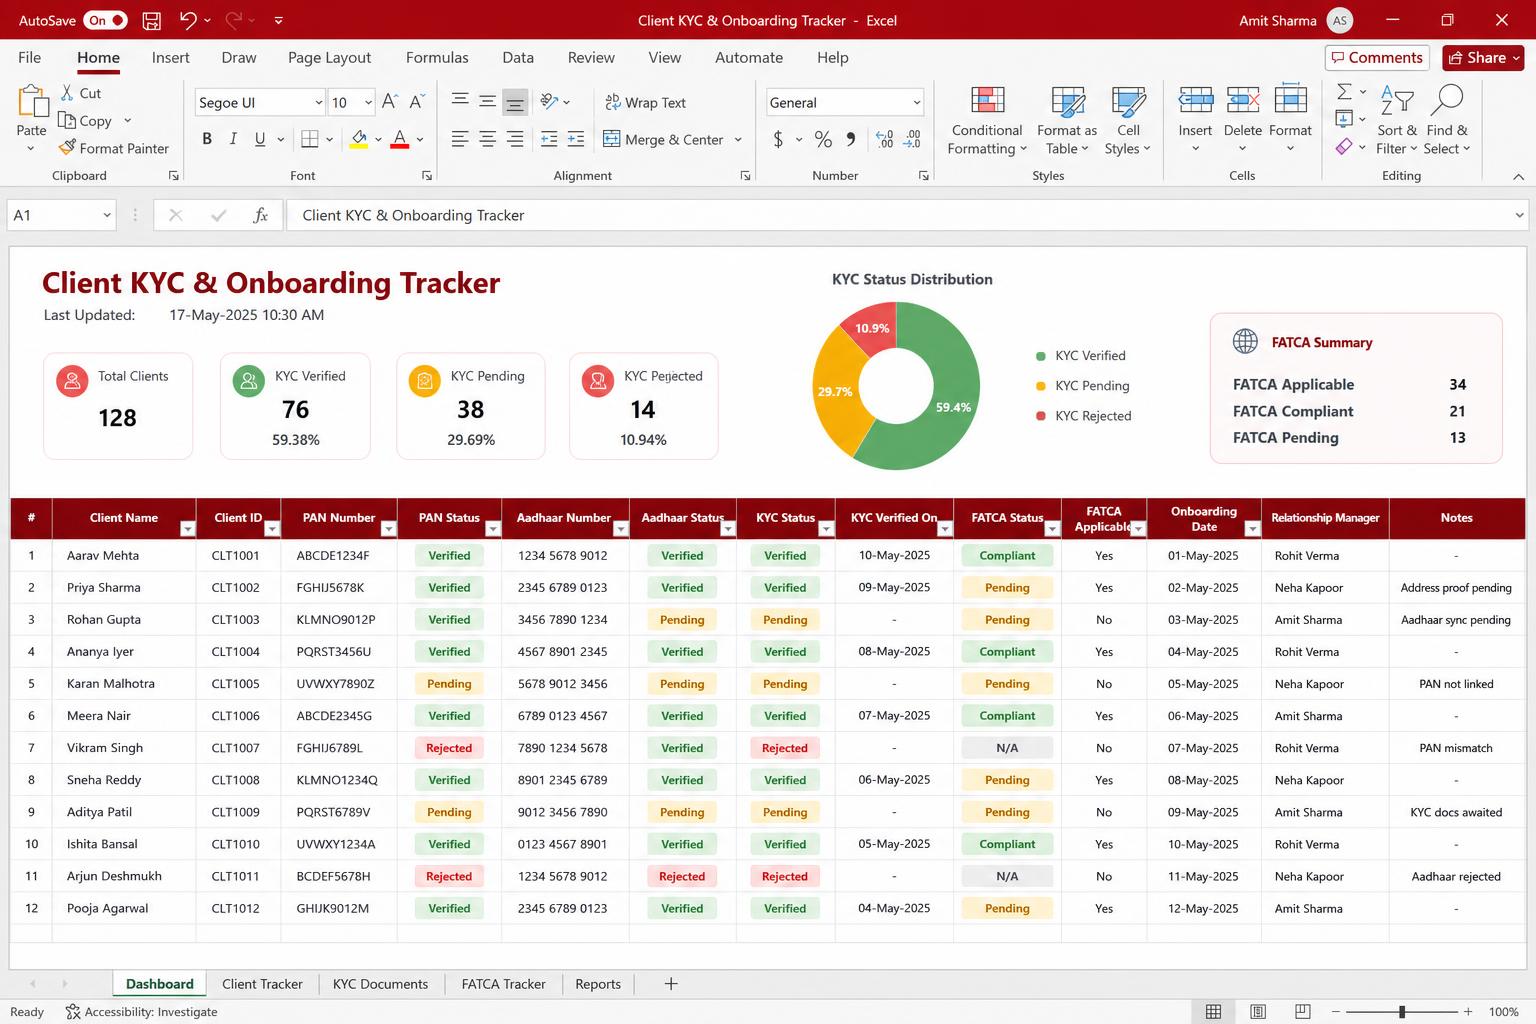Image resolution: width=1536 pixels, height=1024 pixels.
Task: Open the File menu
Action: pos(30,58)
